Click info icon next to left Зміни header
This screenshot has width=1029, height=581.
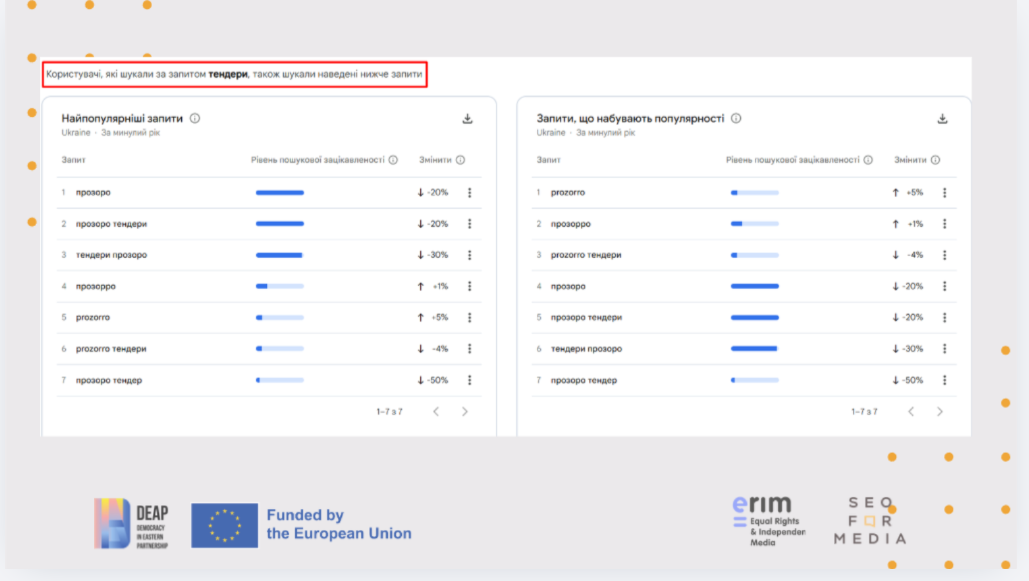(460, 160)
